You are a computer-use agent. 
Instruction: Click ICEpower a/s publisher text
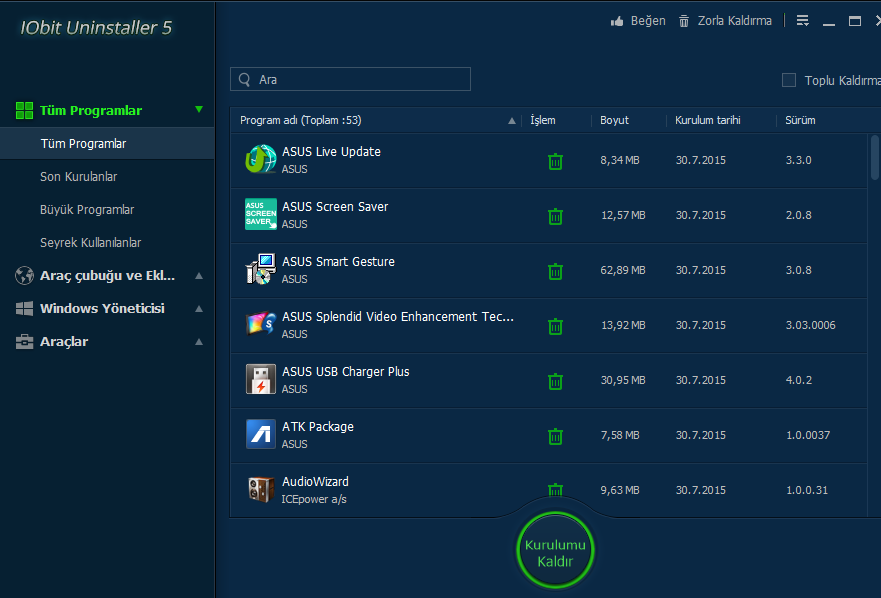click(x=314, y=499)
